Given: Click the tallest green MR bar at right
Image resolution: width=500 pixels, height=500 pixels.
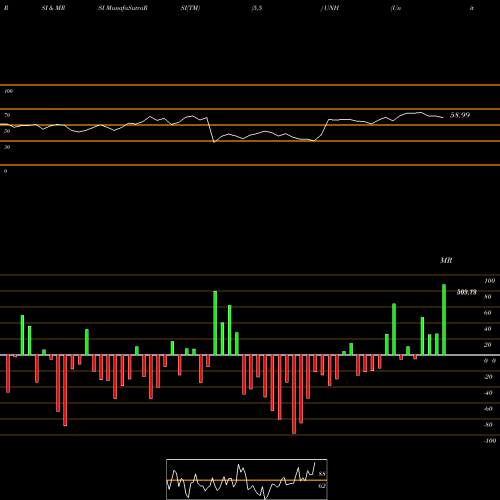Looking at the screenshot, I should pyautogui.click(x=444, y=320).
